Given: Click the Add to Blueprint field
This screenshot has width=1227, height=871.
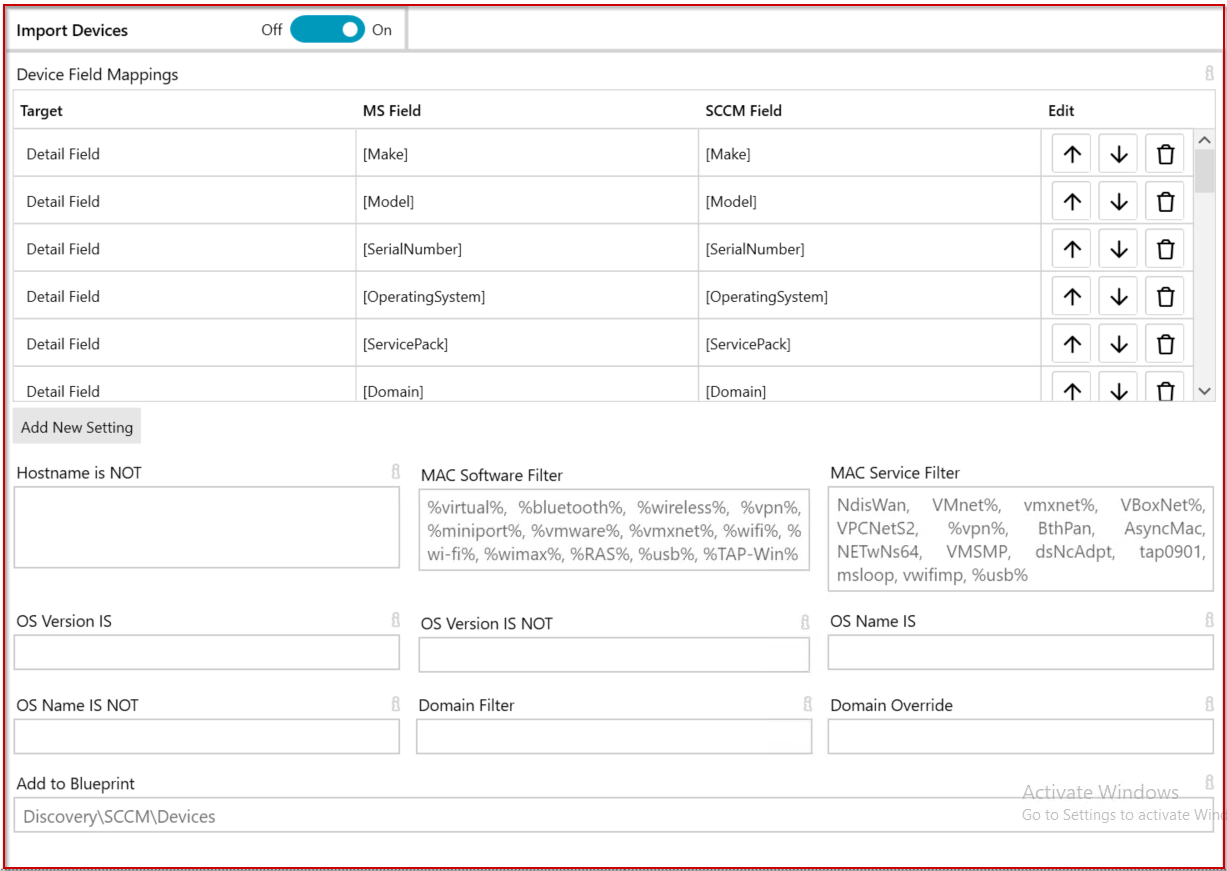Looking at the screenshot, I should [x=614, y=815].
